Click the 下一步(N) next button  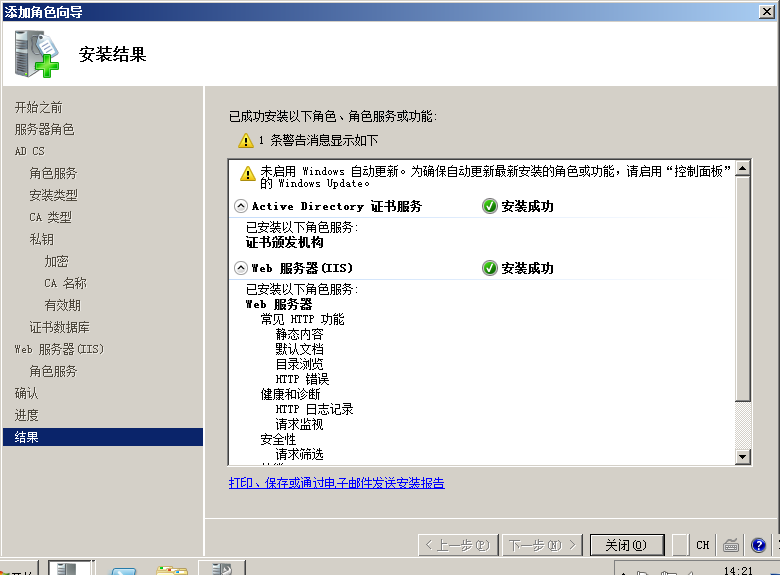(x=542, y=545)
